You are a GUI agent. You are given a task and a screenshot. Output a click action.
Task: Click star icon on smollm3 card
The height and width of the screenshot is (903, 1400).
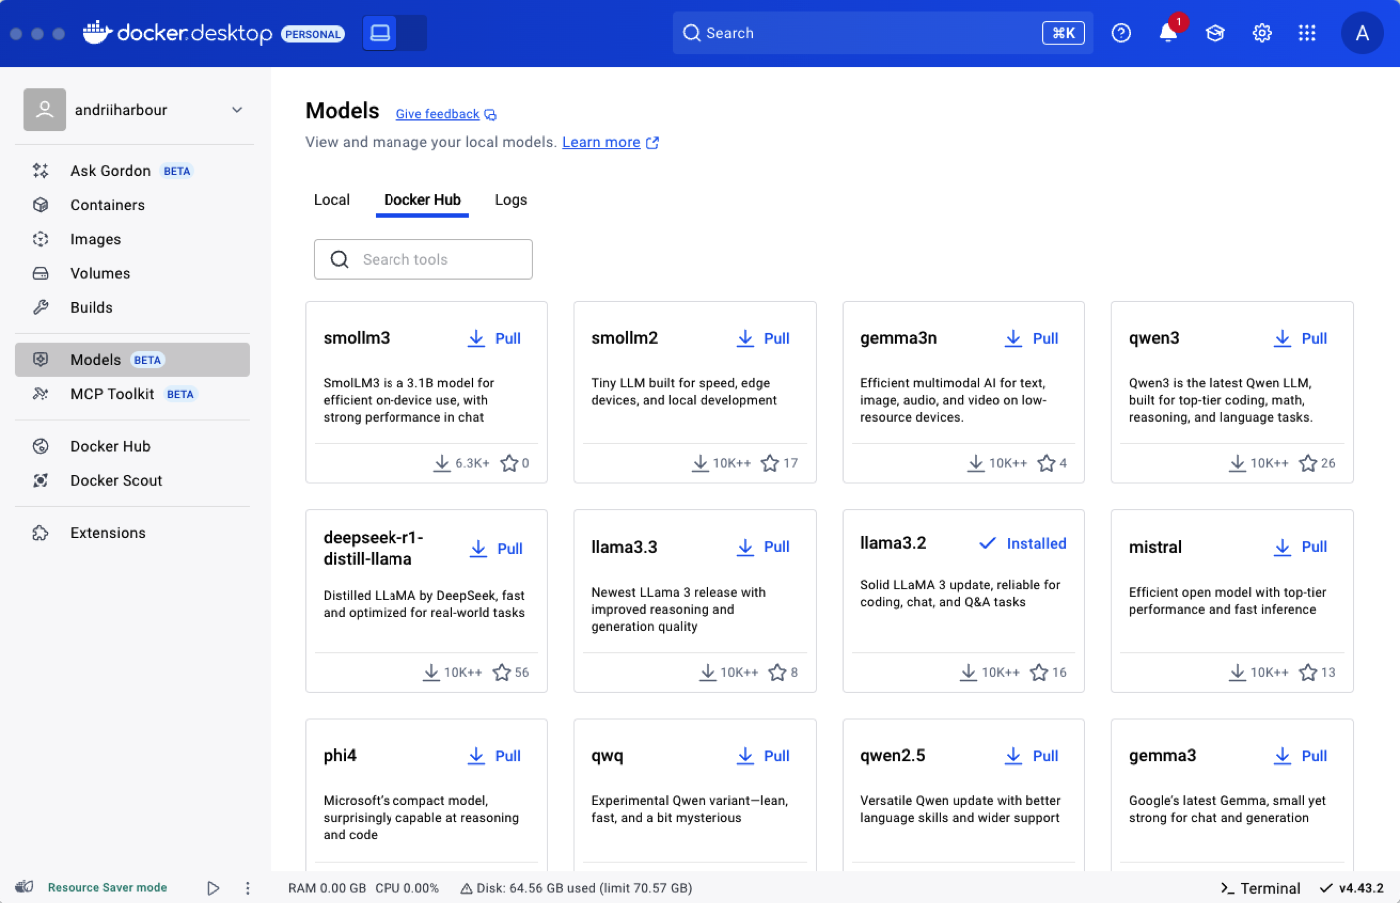509,463
